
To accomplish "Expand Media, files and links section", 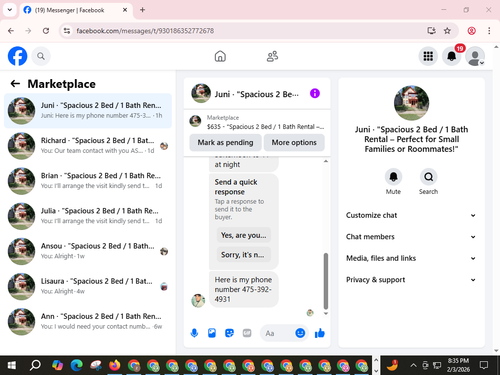I will tap(411, 258).
